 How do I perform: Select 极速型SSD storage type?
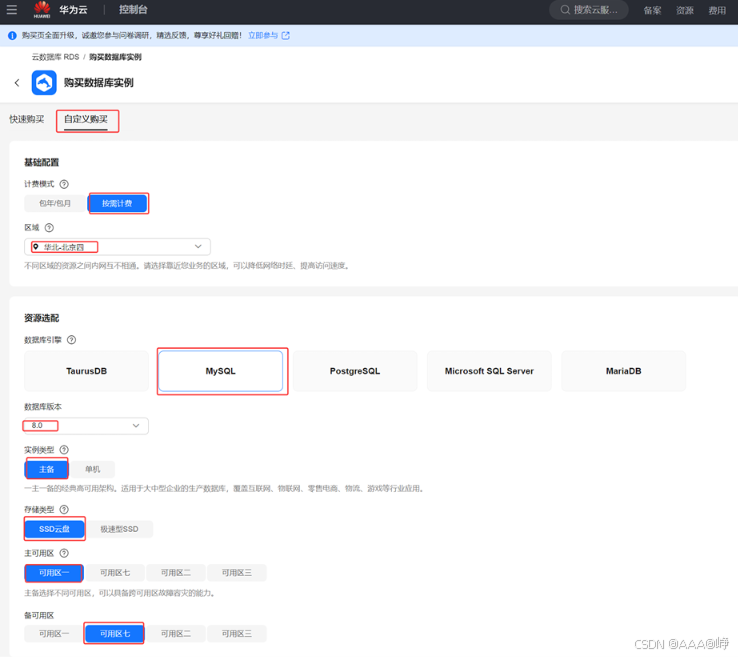119,529
